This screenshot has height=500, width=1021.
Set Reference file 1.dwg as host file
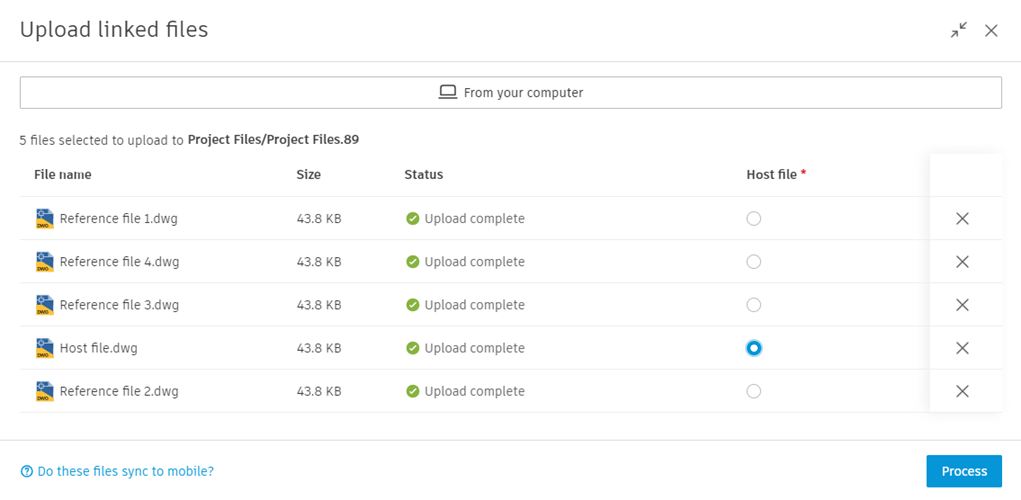click(x=754, y=219)
